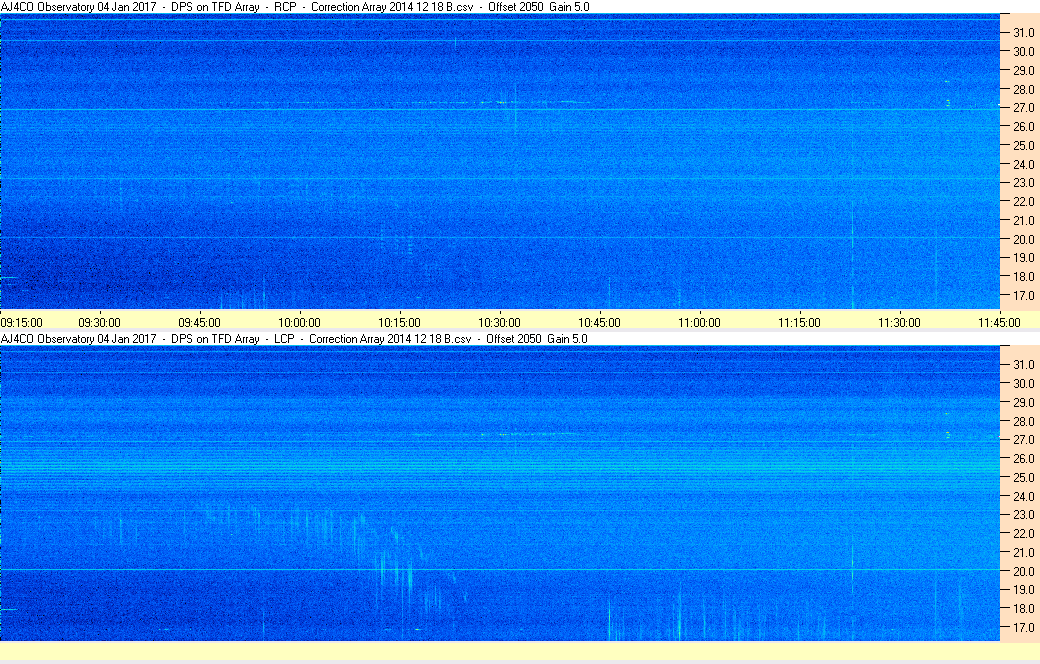Click the 28.0 frequency label in RCP panel

[1023, 90]
